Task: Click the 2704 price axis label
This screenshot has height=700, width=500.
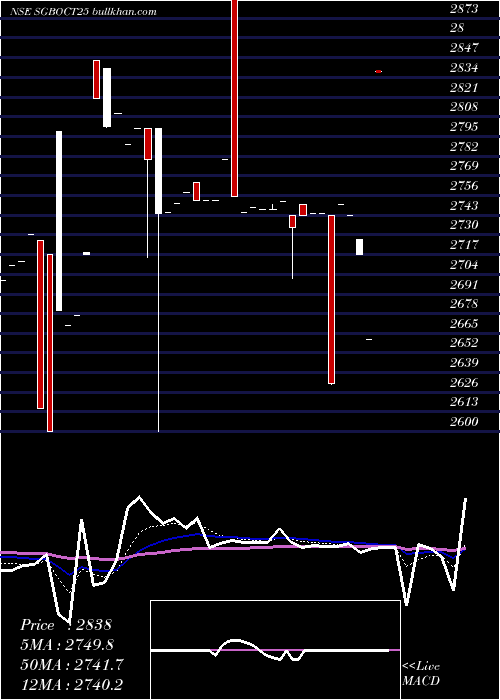Action: click(464, 265)
